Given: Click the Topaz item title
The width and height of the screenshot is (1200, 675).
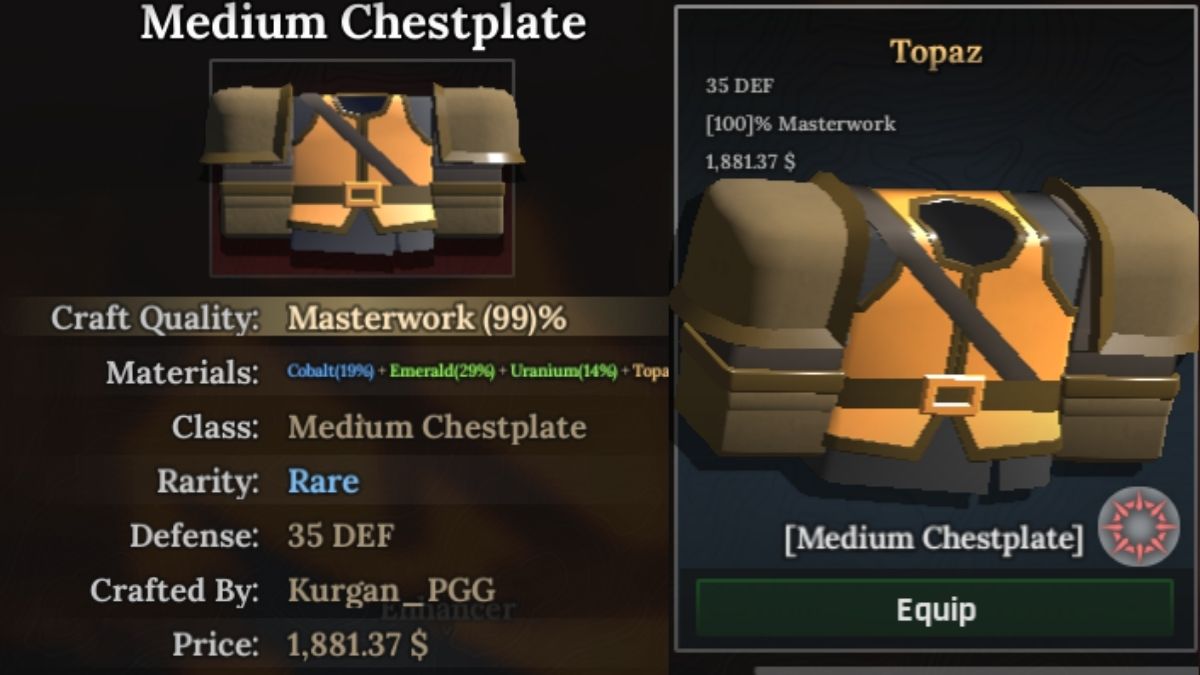Looking at the screenshot, I should [936, 51].
